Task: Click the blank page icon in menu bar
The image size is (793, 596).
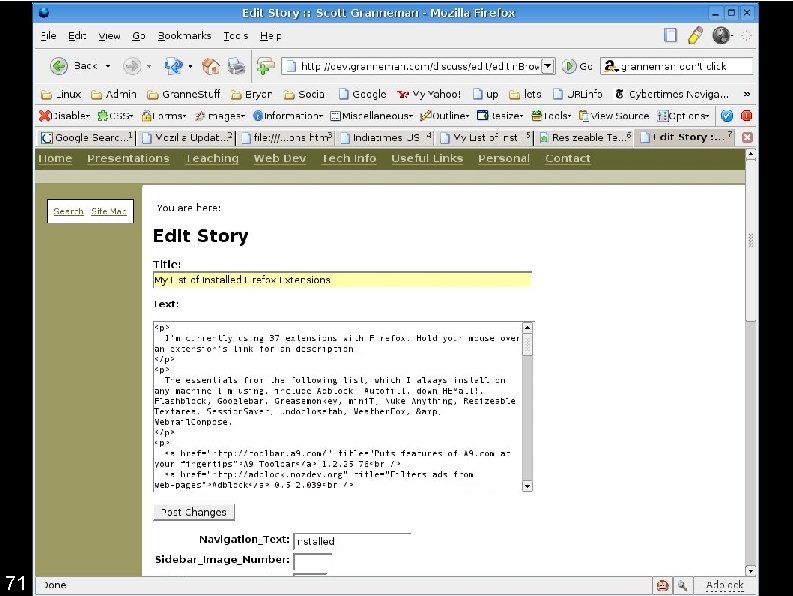Action: coord(670,35)
